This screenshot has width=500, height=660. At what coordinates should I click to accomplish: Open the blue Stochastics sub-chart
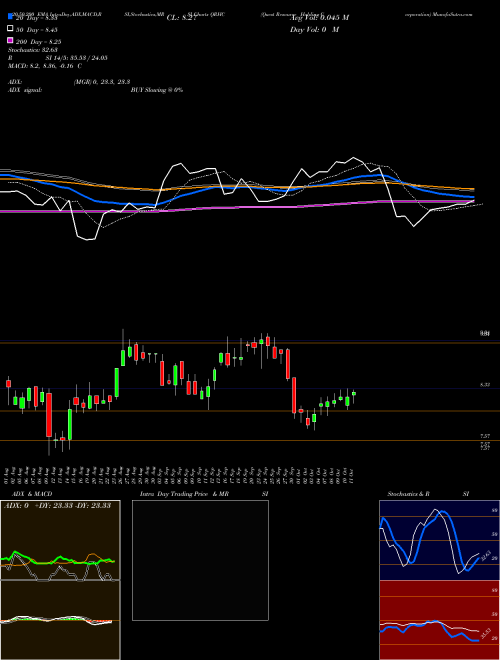tap(439, 540)
